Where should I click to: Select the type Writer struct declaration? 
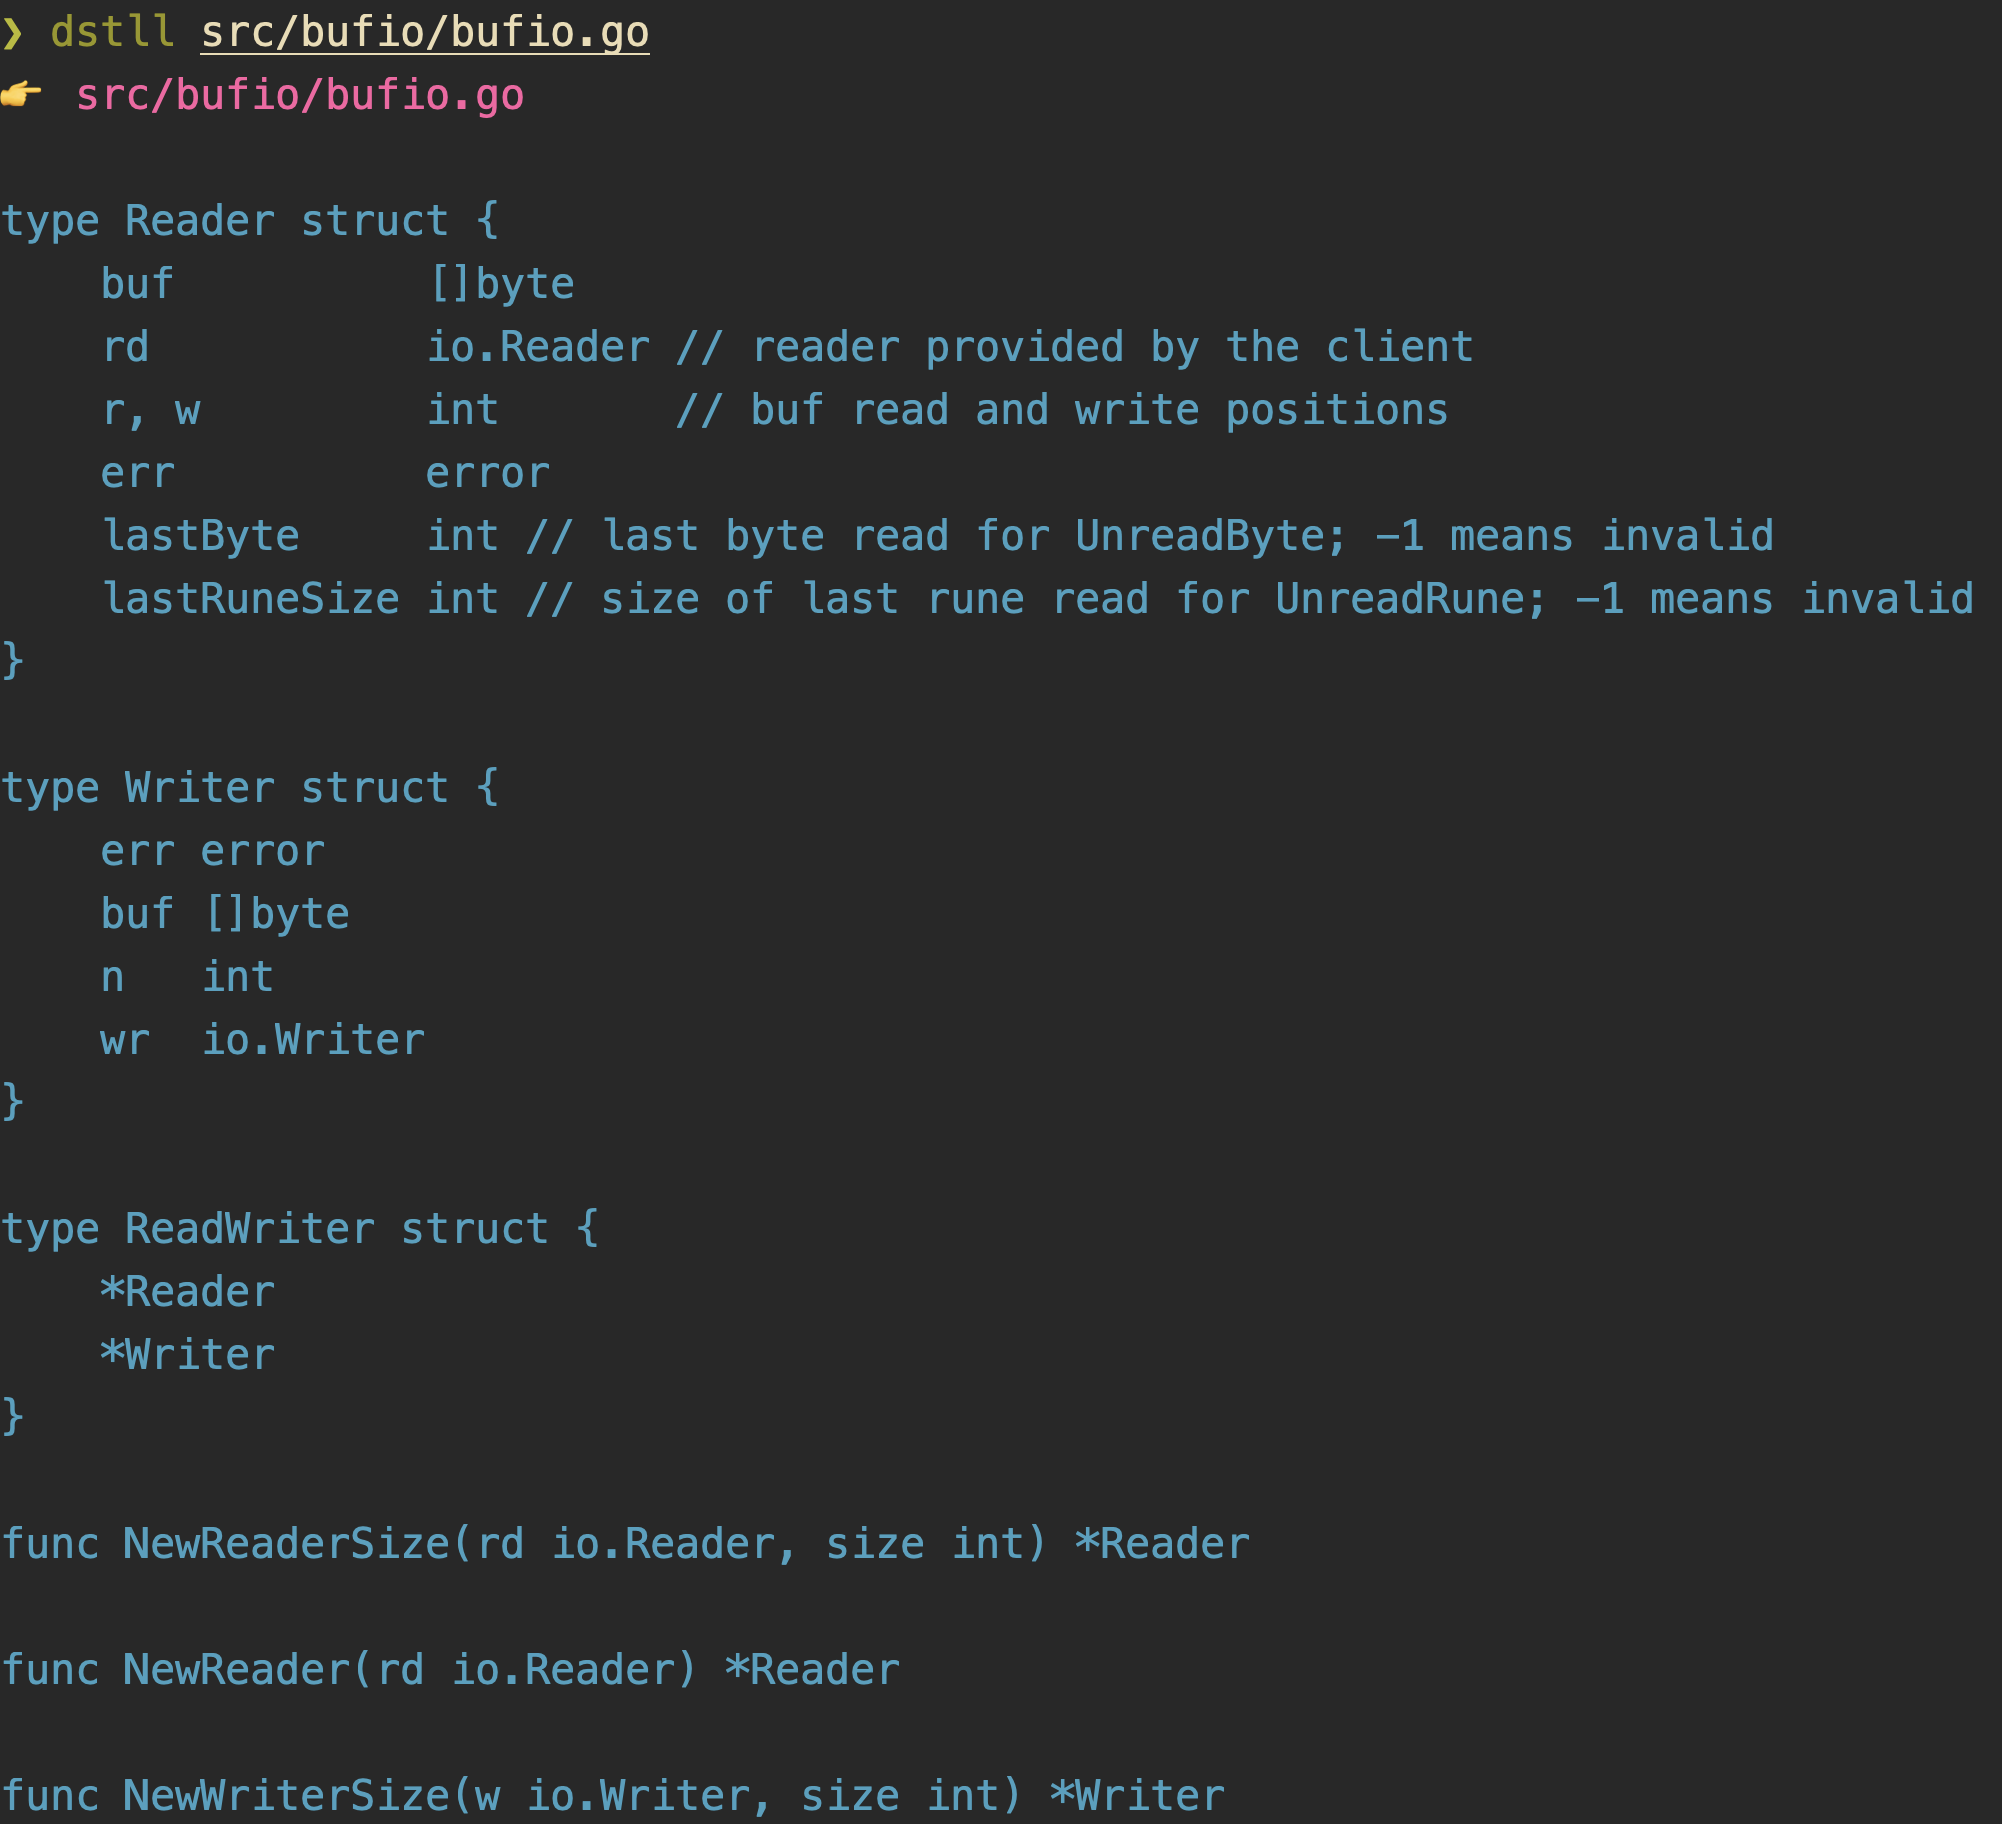250,788
